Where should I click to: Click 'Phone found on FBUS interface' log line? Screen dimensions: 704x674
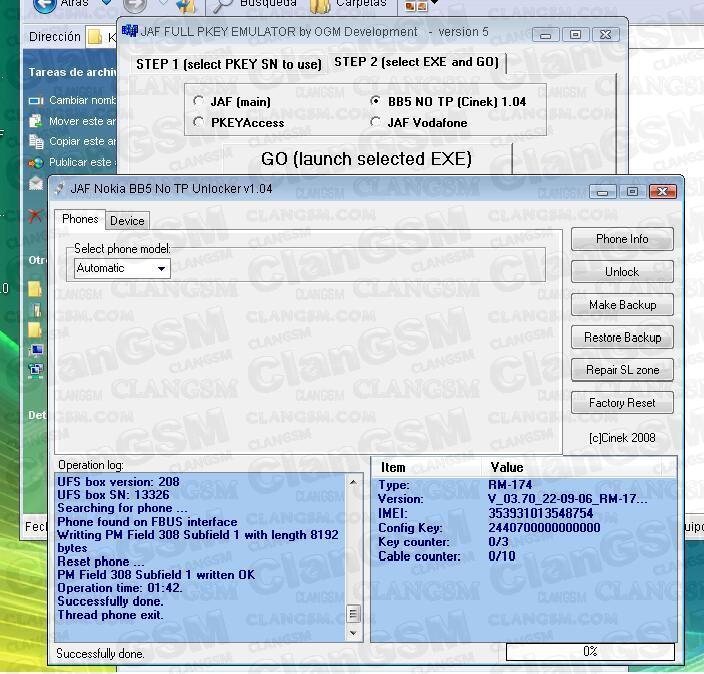click(147, 522)
